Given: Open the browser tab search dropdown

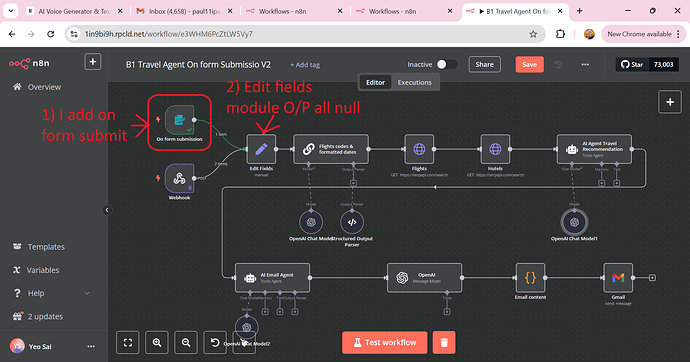Looking at the screenshot, I should 11,11.
